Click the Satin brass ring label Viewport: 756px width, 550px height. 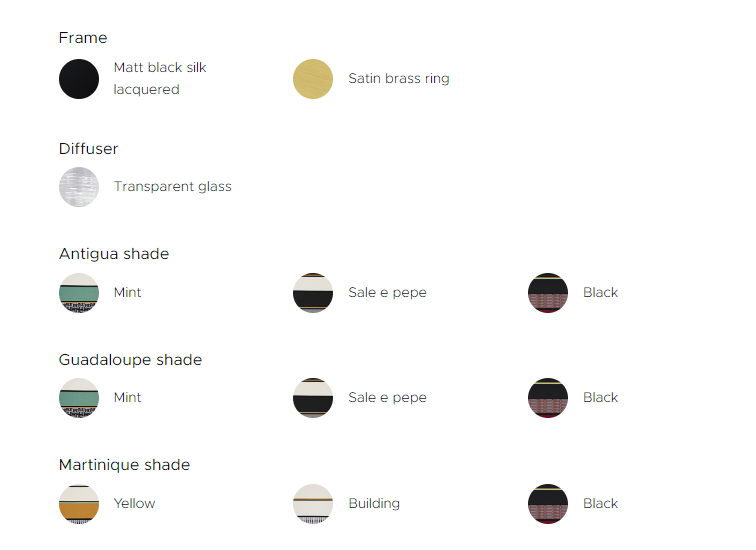[x=398, y=79]
